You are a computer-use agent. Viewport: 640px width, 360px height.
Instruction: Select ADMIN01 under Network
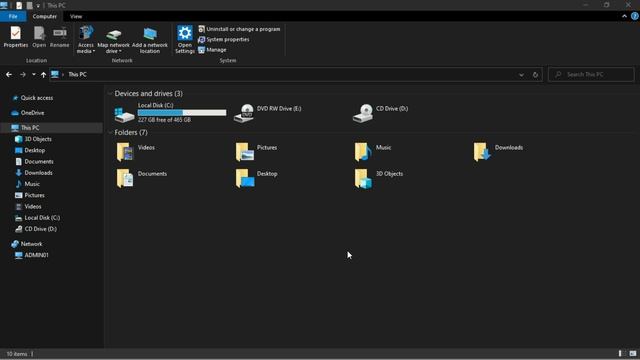(36, 255)
